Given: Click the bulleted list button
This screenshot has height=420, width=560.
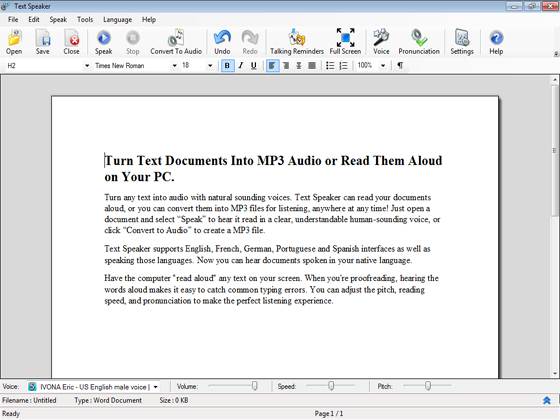Looking at the screenshot, I should pos(330,65).
